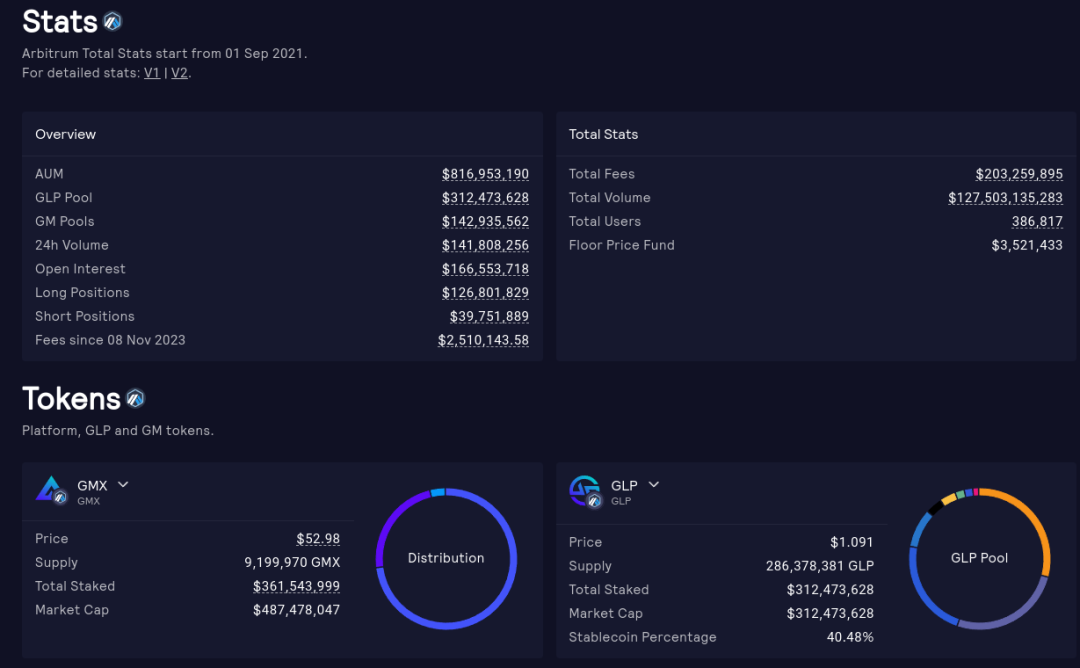The width and height of the screenshot is (1080, 668).
Task: Click the GMX price $52.98
Action: (318, 539)
